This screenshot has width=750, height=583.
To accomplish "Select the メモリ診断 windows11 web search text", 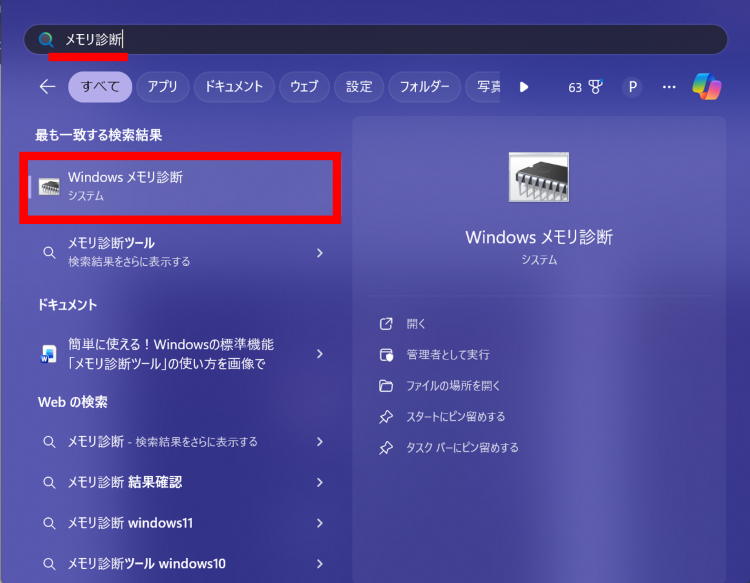I will 130,523.
